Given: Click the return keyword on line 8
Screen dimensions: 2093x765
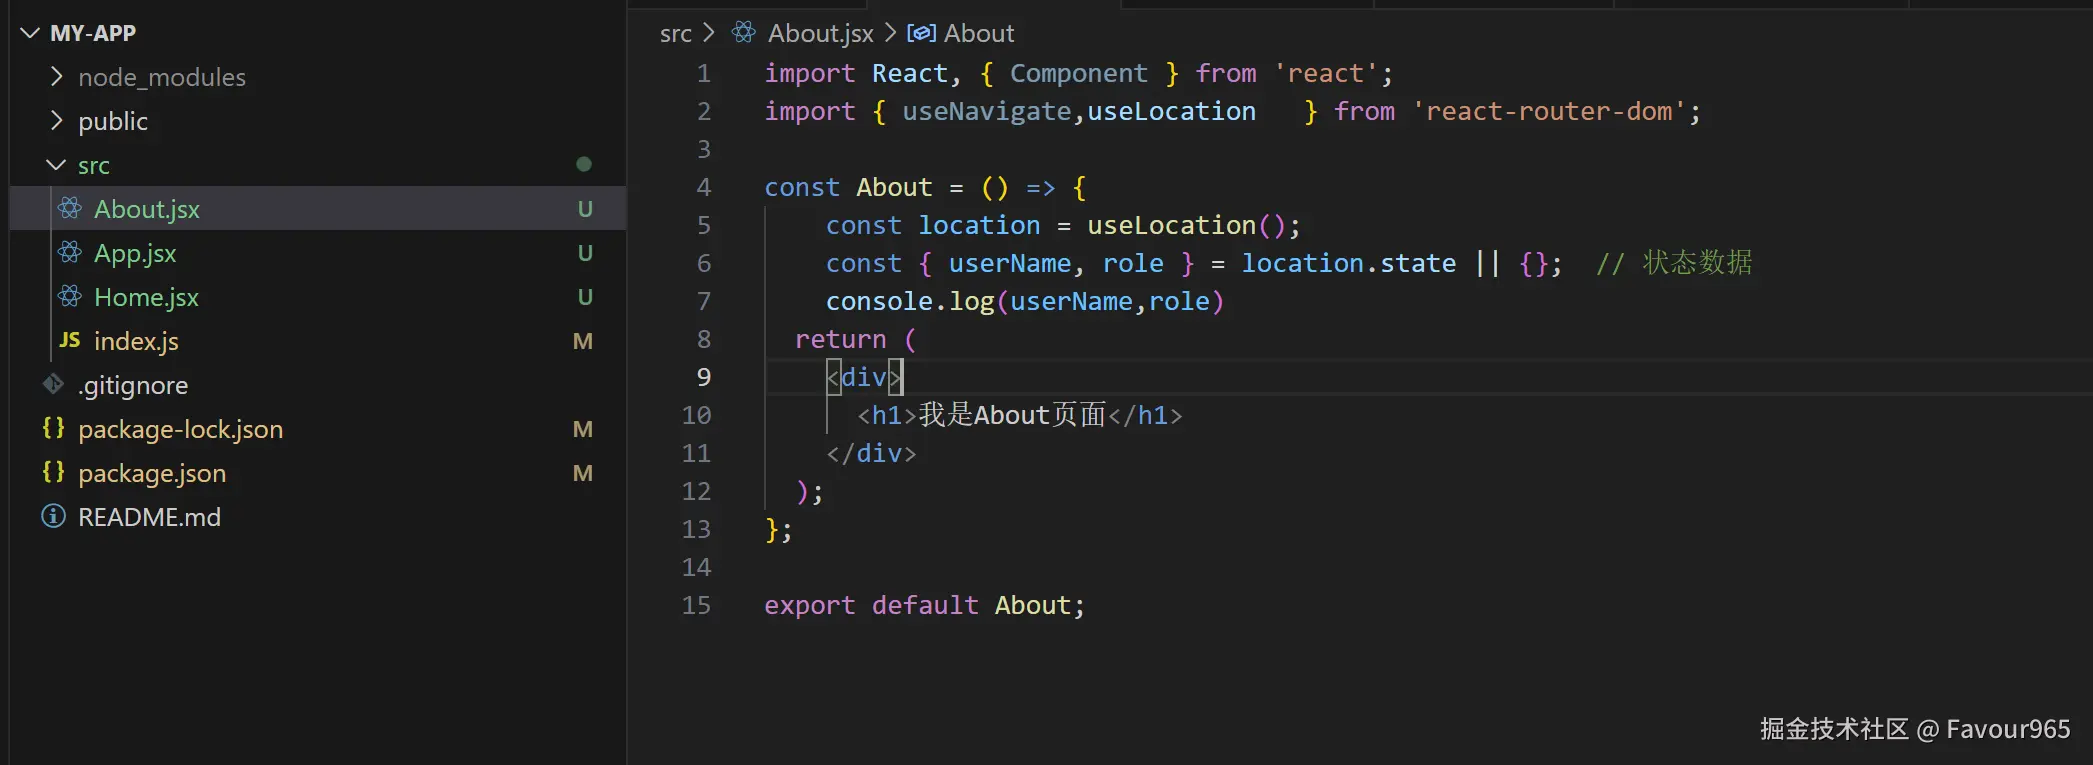Looking at the screenshot, I should tap(840, 339).
